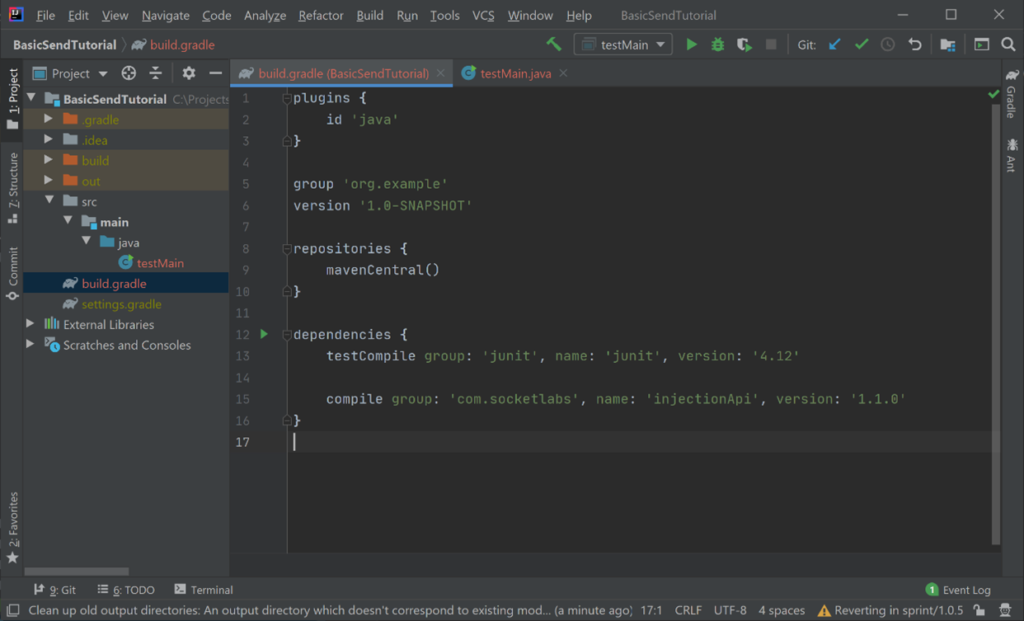Image resolution: width=1024 pixels, height=621 pixels.
Task: Collapse the src folder
Action: coord(49,200)
